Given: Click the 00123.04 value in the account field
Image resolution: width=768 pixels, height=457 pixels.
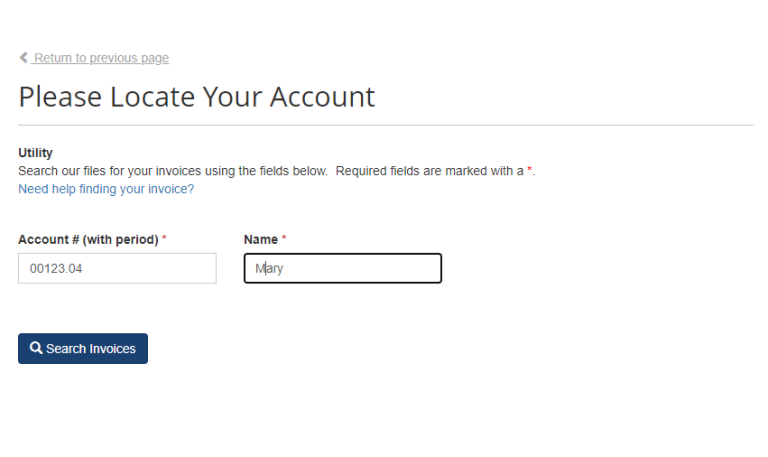Looking at the screenshot, I should tap(54, 268).
